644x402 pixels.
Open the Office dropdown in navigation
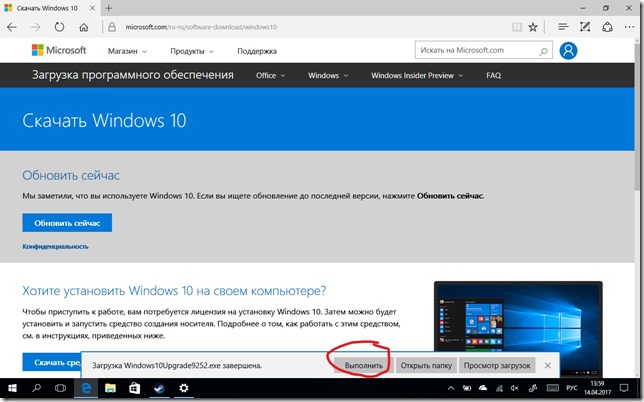pos(270,76)
